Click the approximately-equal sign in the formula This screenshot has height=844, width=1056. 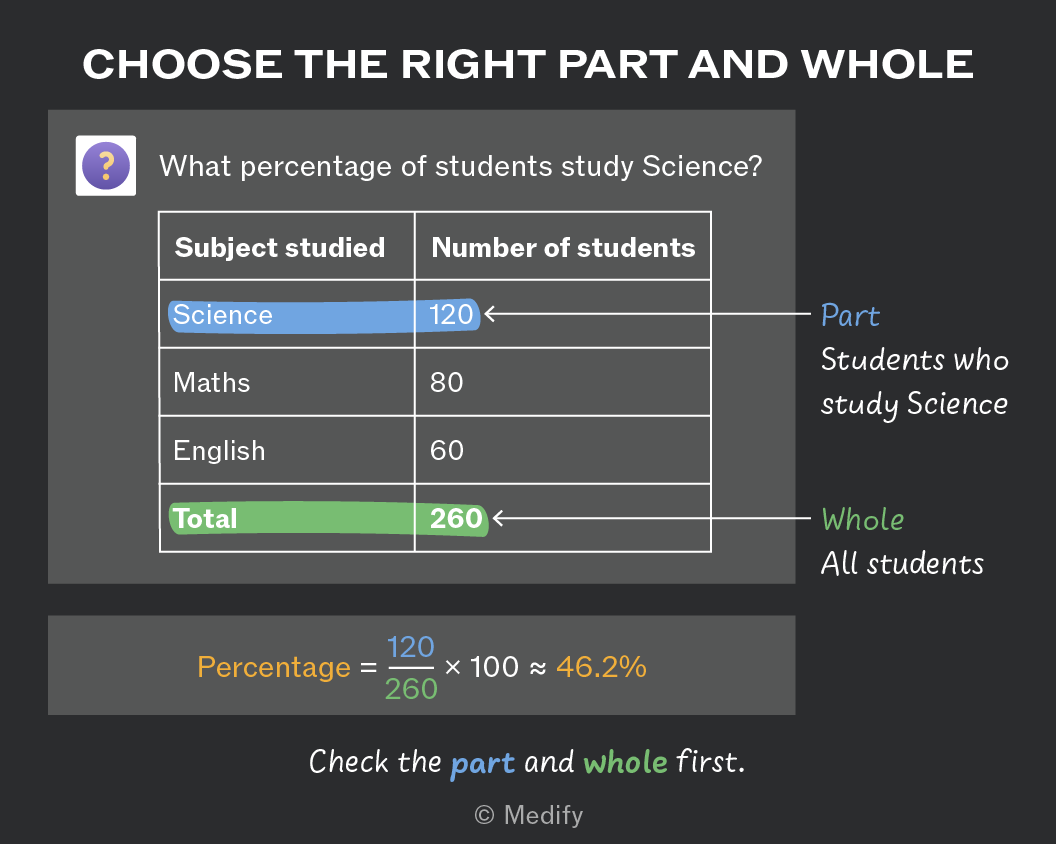click(537, 668)
